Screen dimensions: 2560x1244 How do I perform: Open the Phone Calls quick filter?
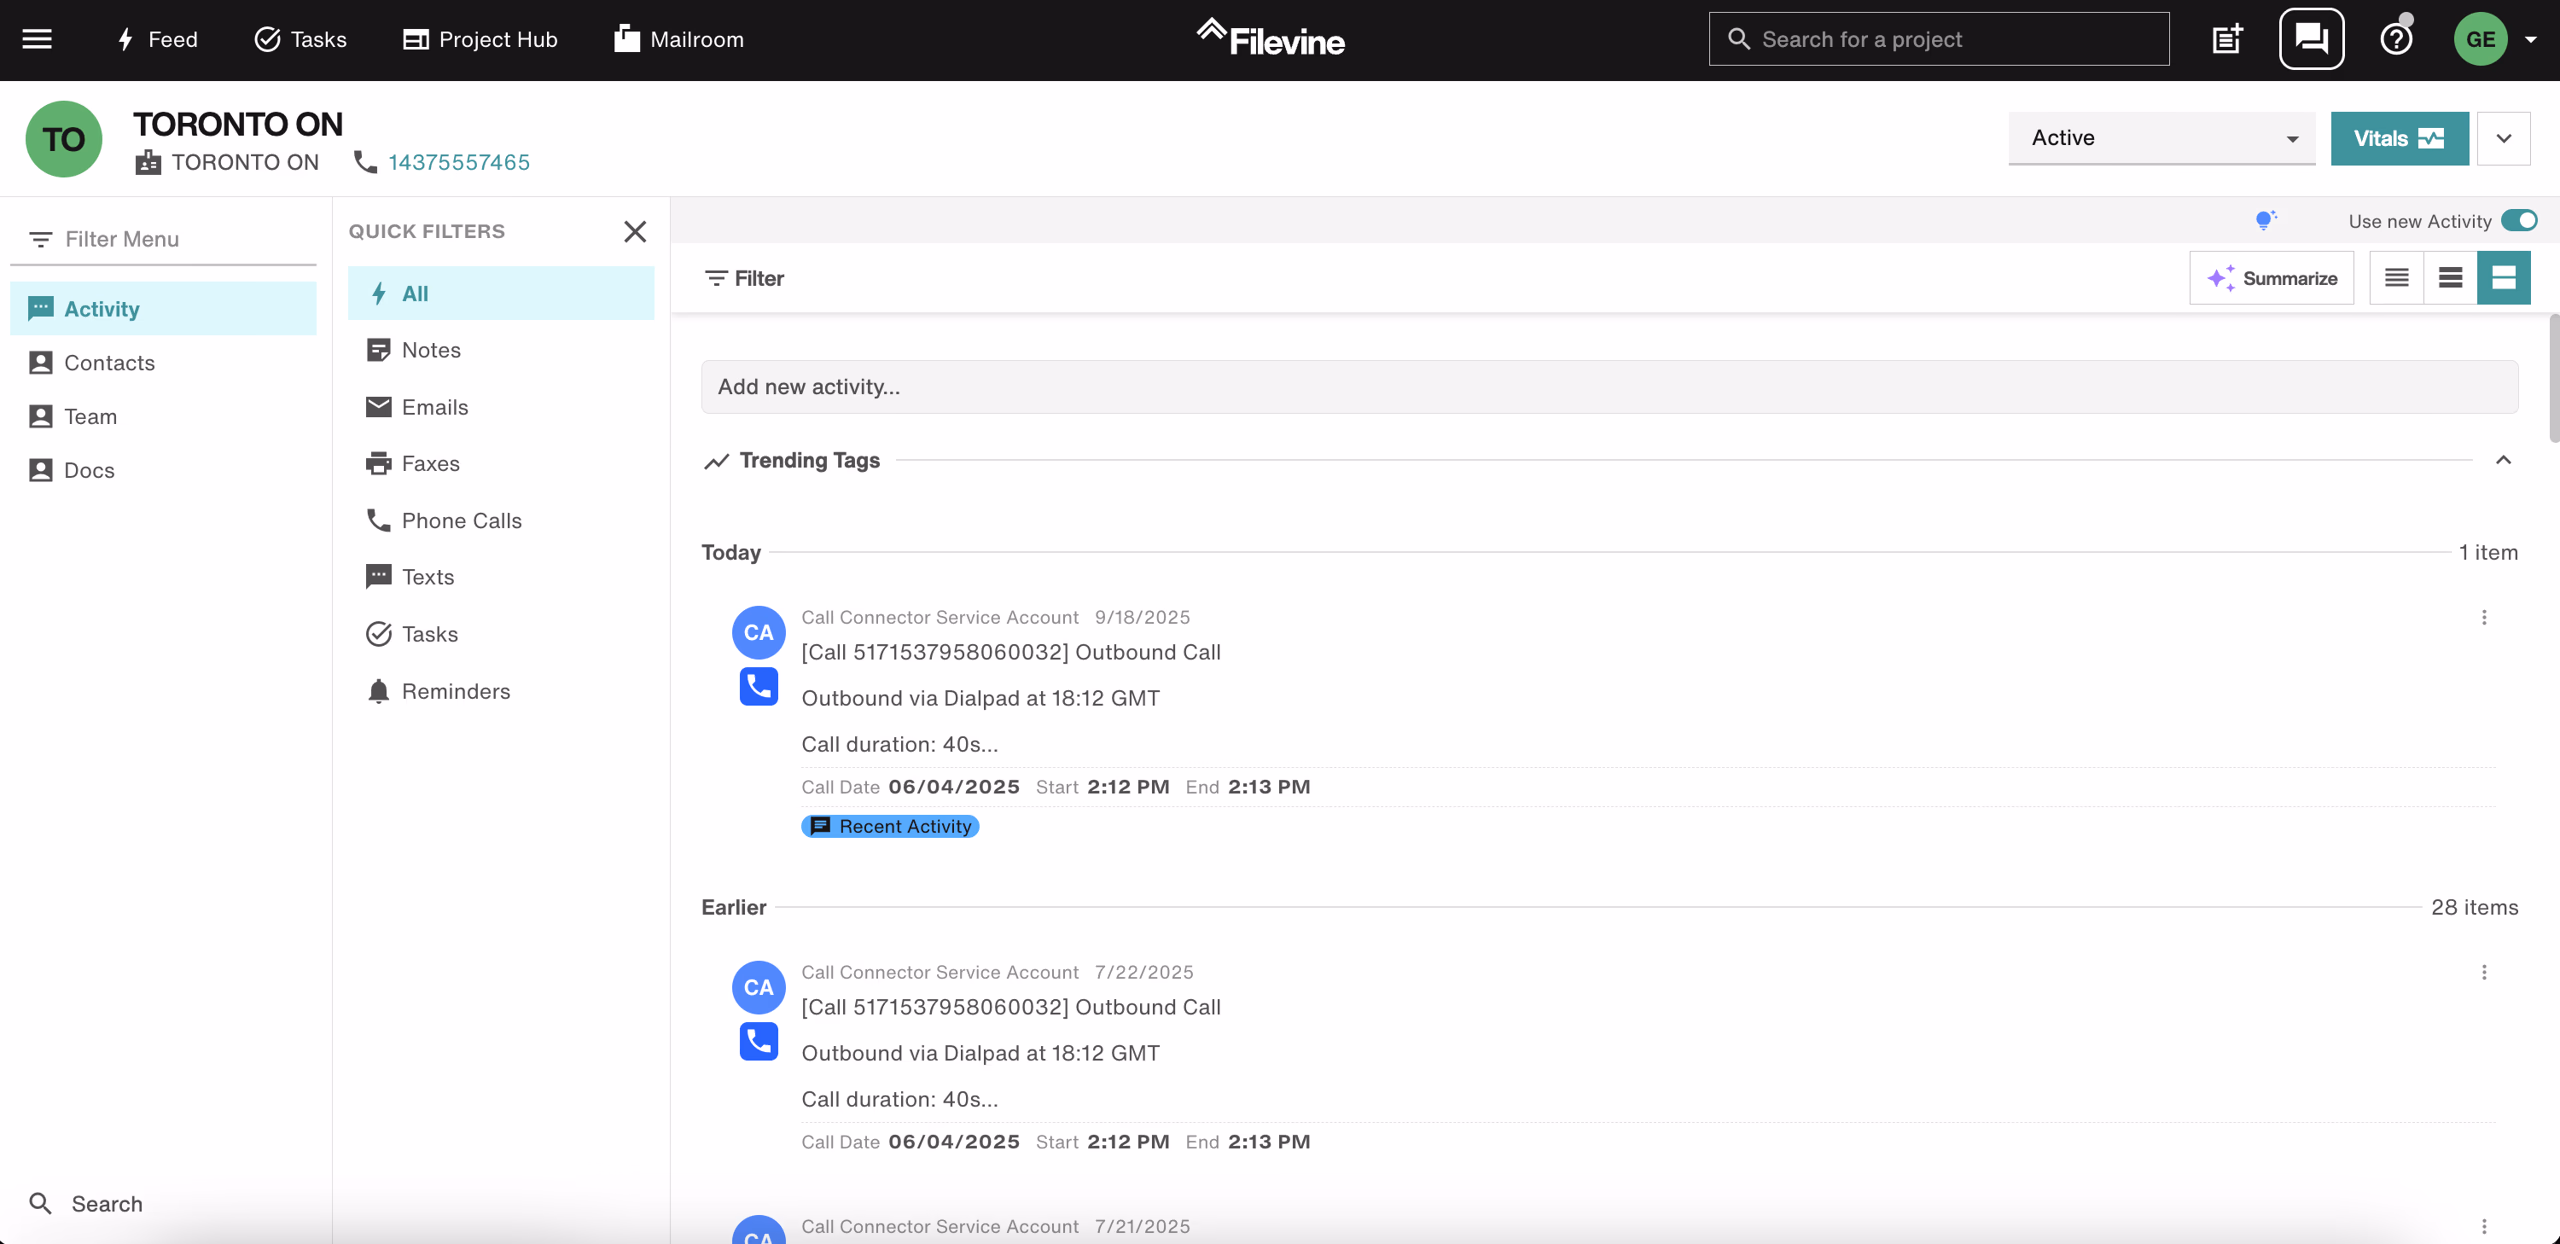(x=461, y=520)
